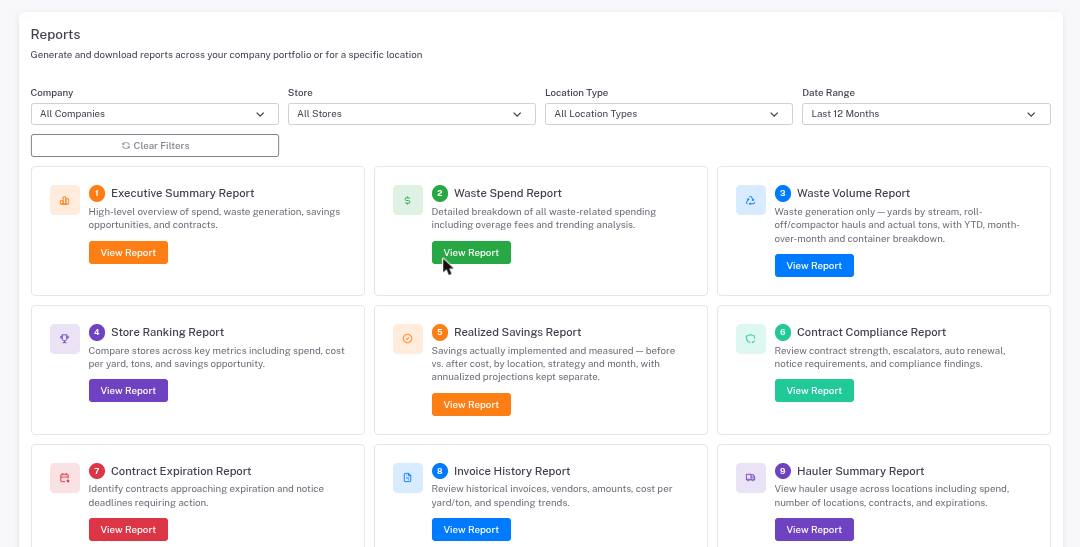1080x547 pixels.
Task: View the Executive Summary Report
Action: (x=128, y=253)
